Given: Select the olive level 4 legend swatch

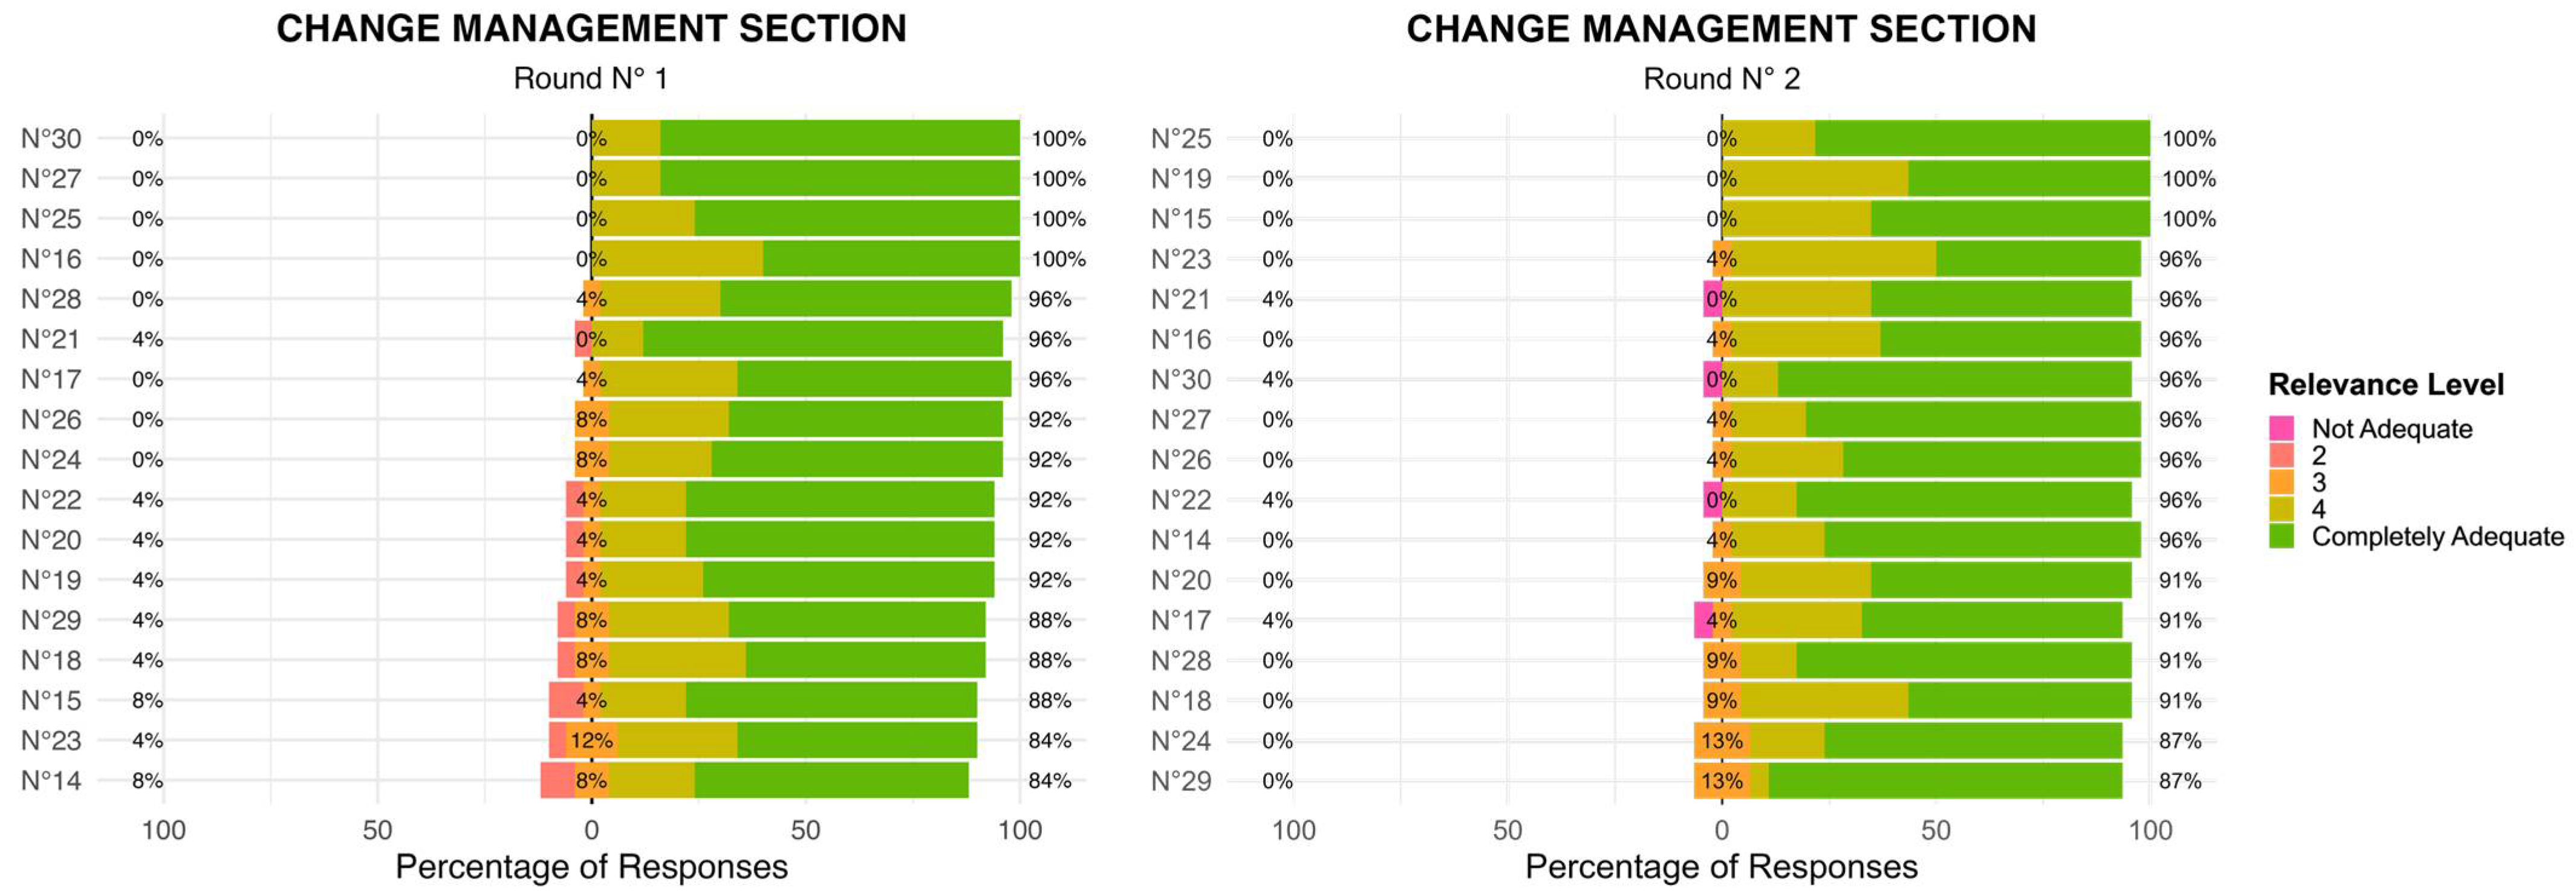Looking at the screenshot, I should coord(2281,509).
